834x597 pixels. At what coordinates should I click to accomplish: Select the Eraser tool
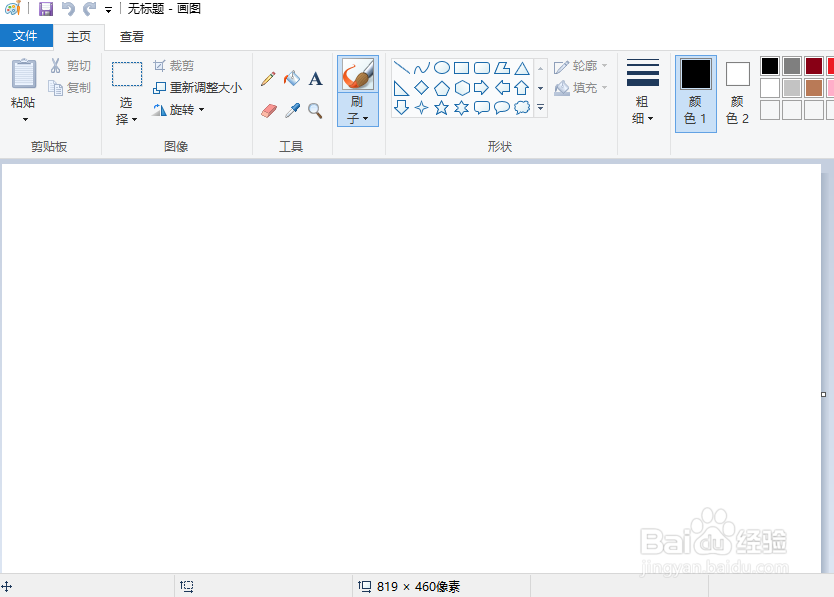point(268,110)
